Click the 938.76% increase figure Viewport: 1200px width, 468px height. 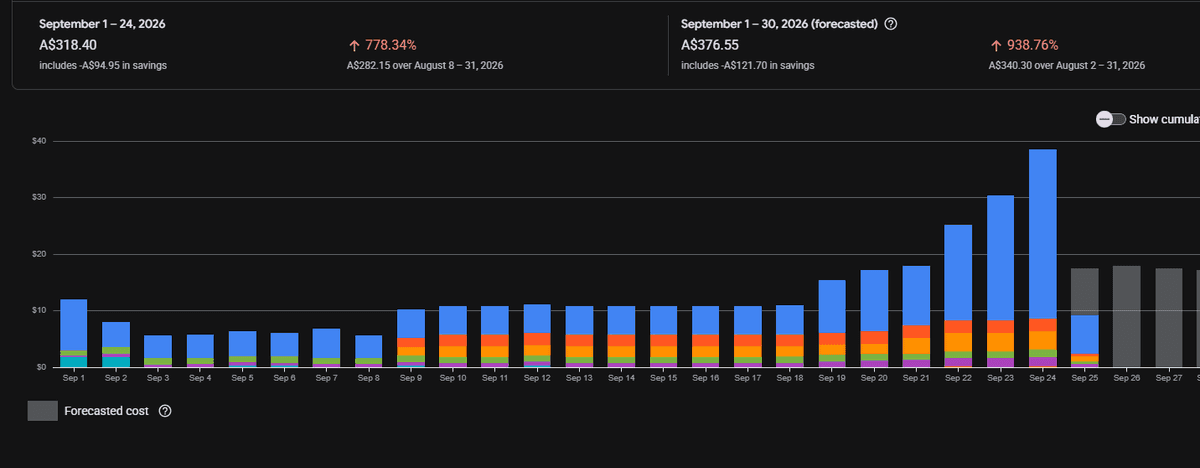coord(1031,45)
